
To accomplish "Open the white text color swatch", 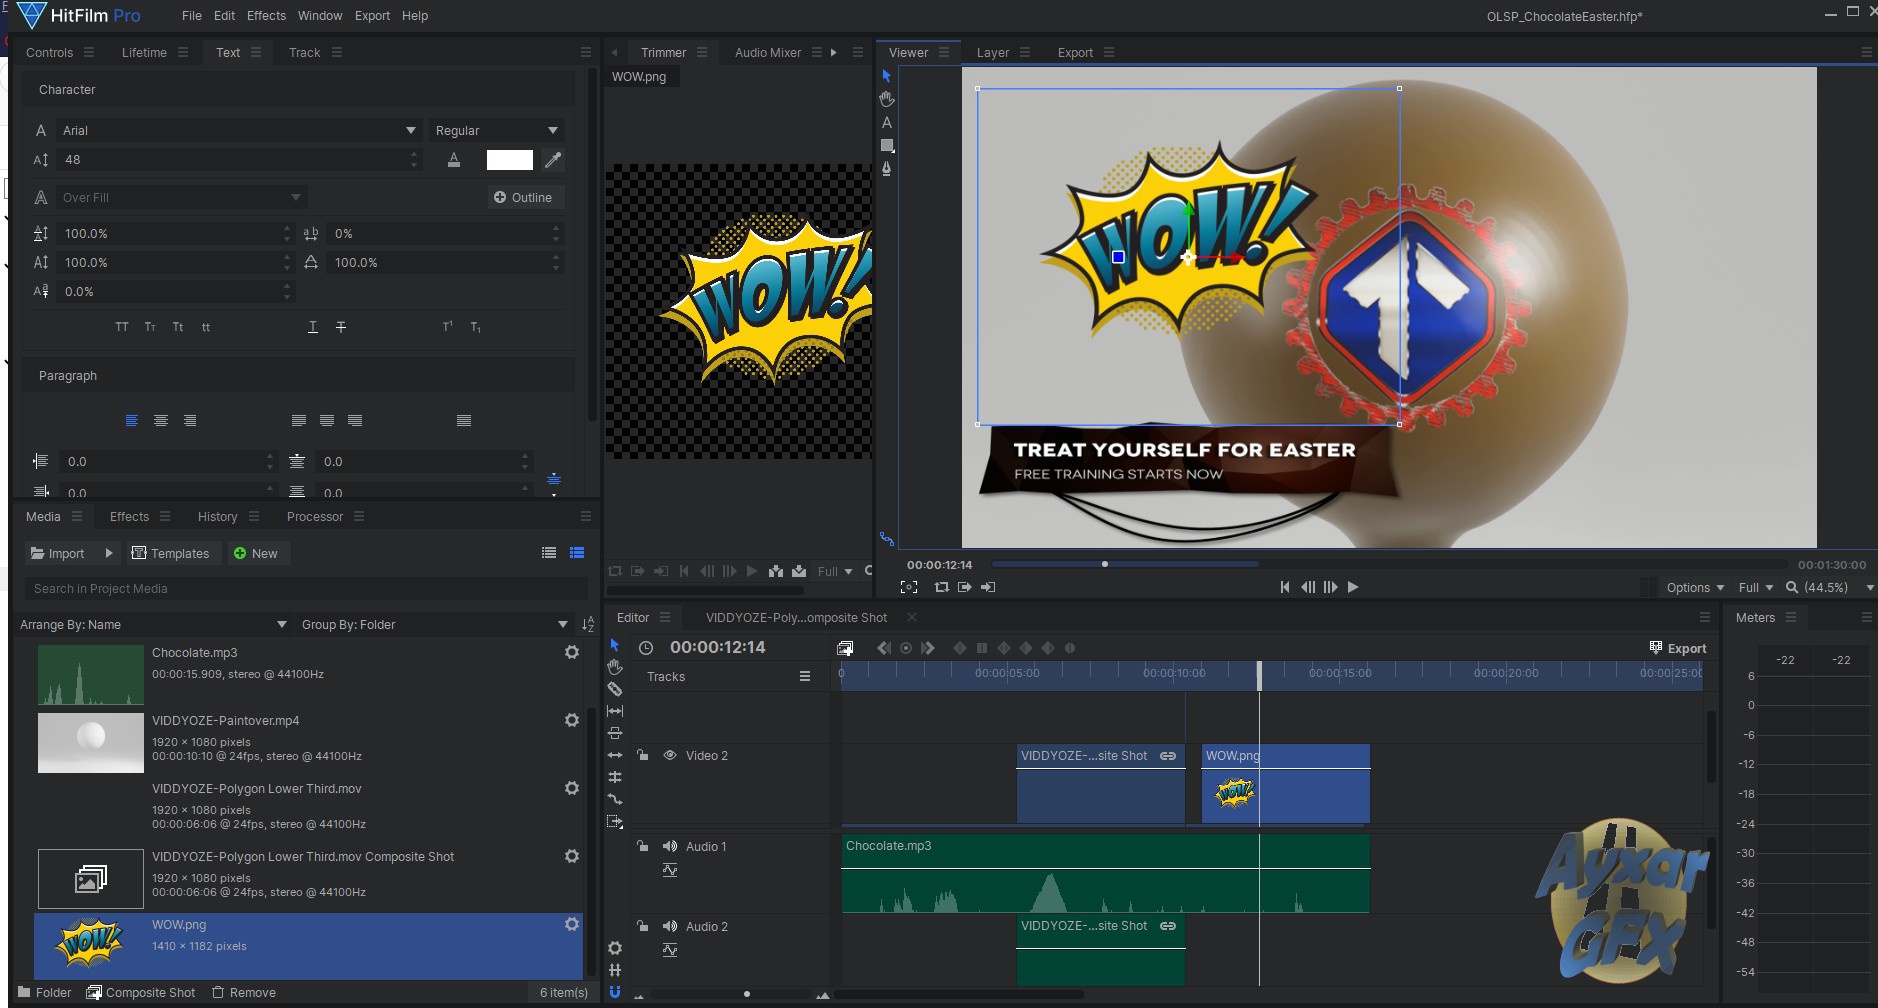I will 510,160.
